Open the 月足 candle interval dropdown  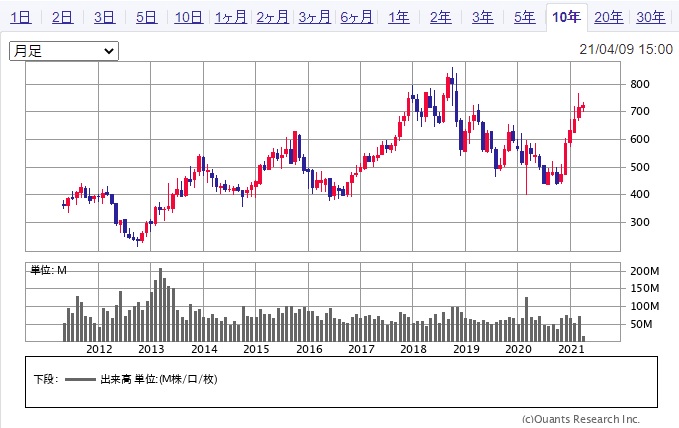click(64, 51)
